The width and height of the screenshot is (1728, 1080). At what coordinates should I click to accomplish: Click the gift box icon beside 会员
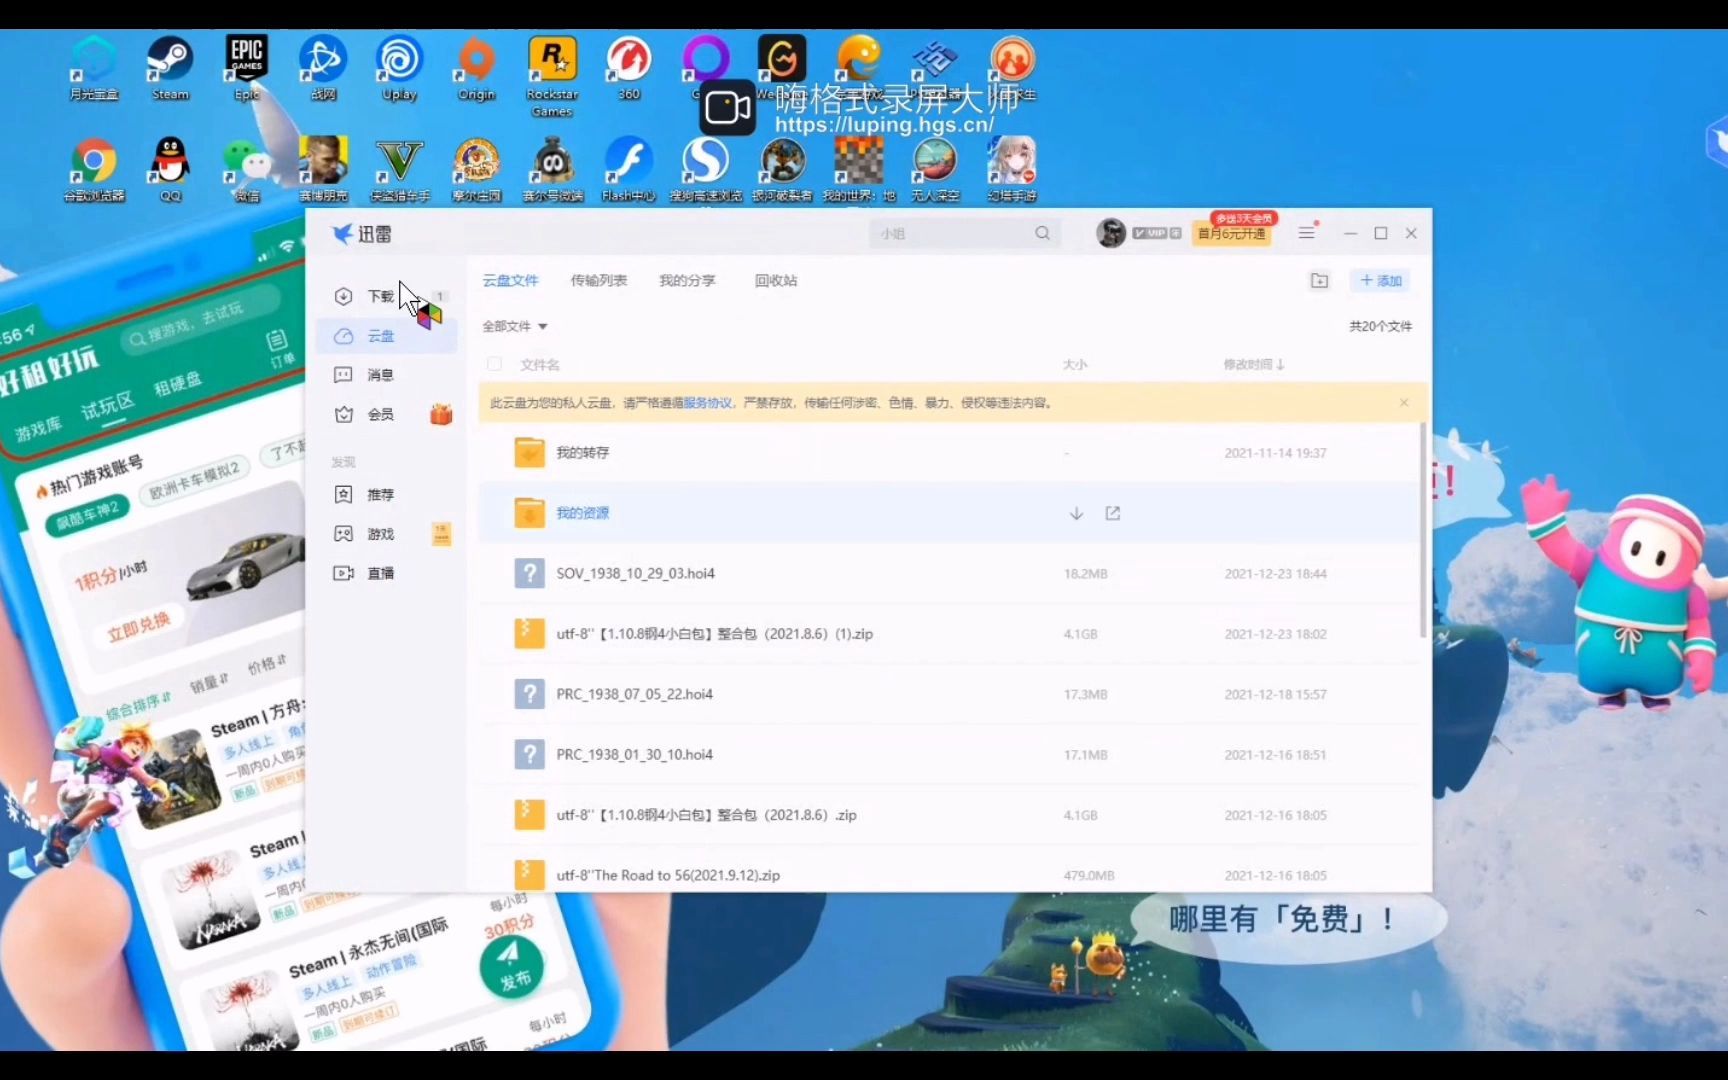(441, 414)
